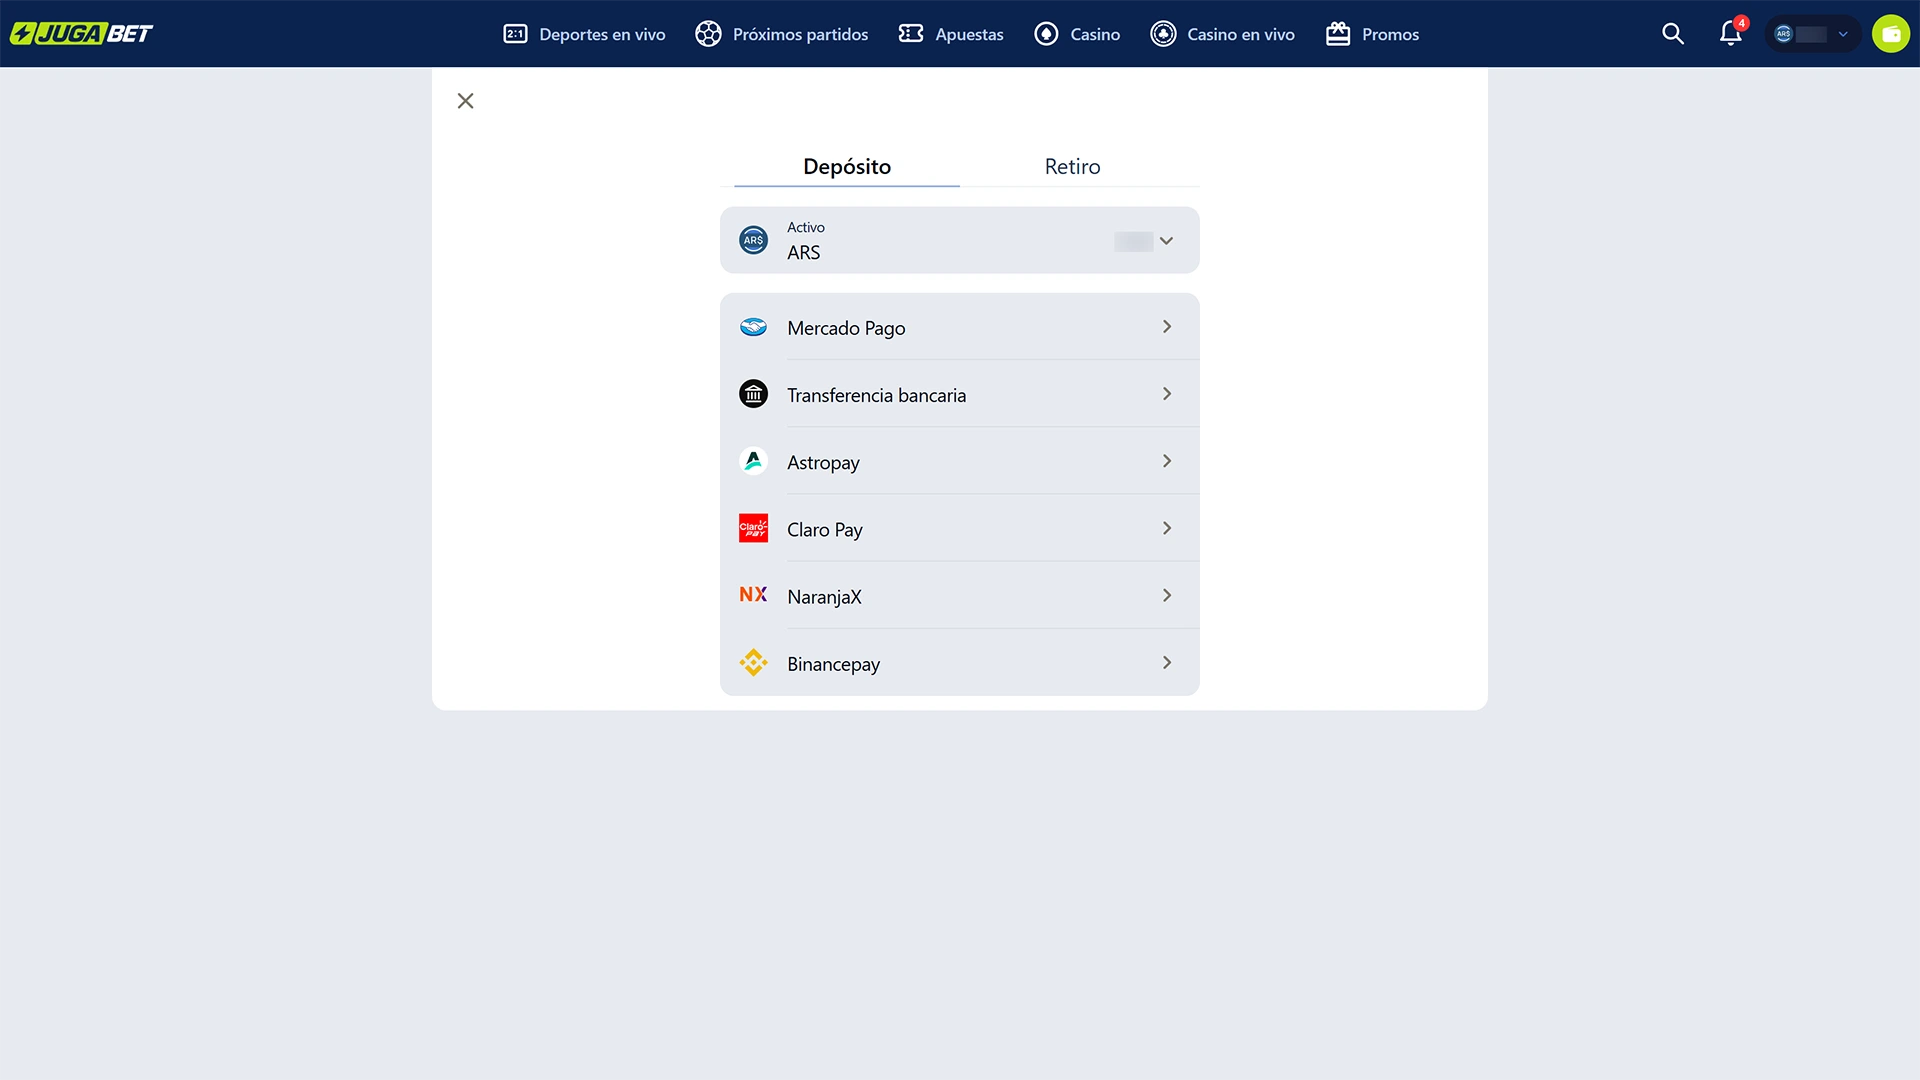
Task: Click the ARS currency icon in header
Action: point(1783,34)
